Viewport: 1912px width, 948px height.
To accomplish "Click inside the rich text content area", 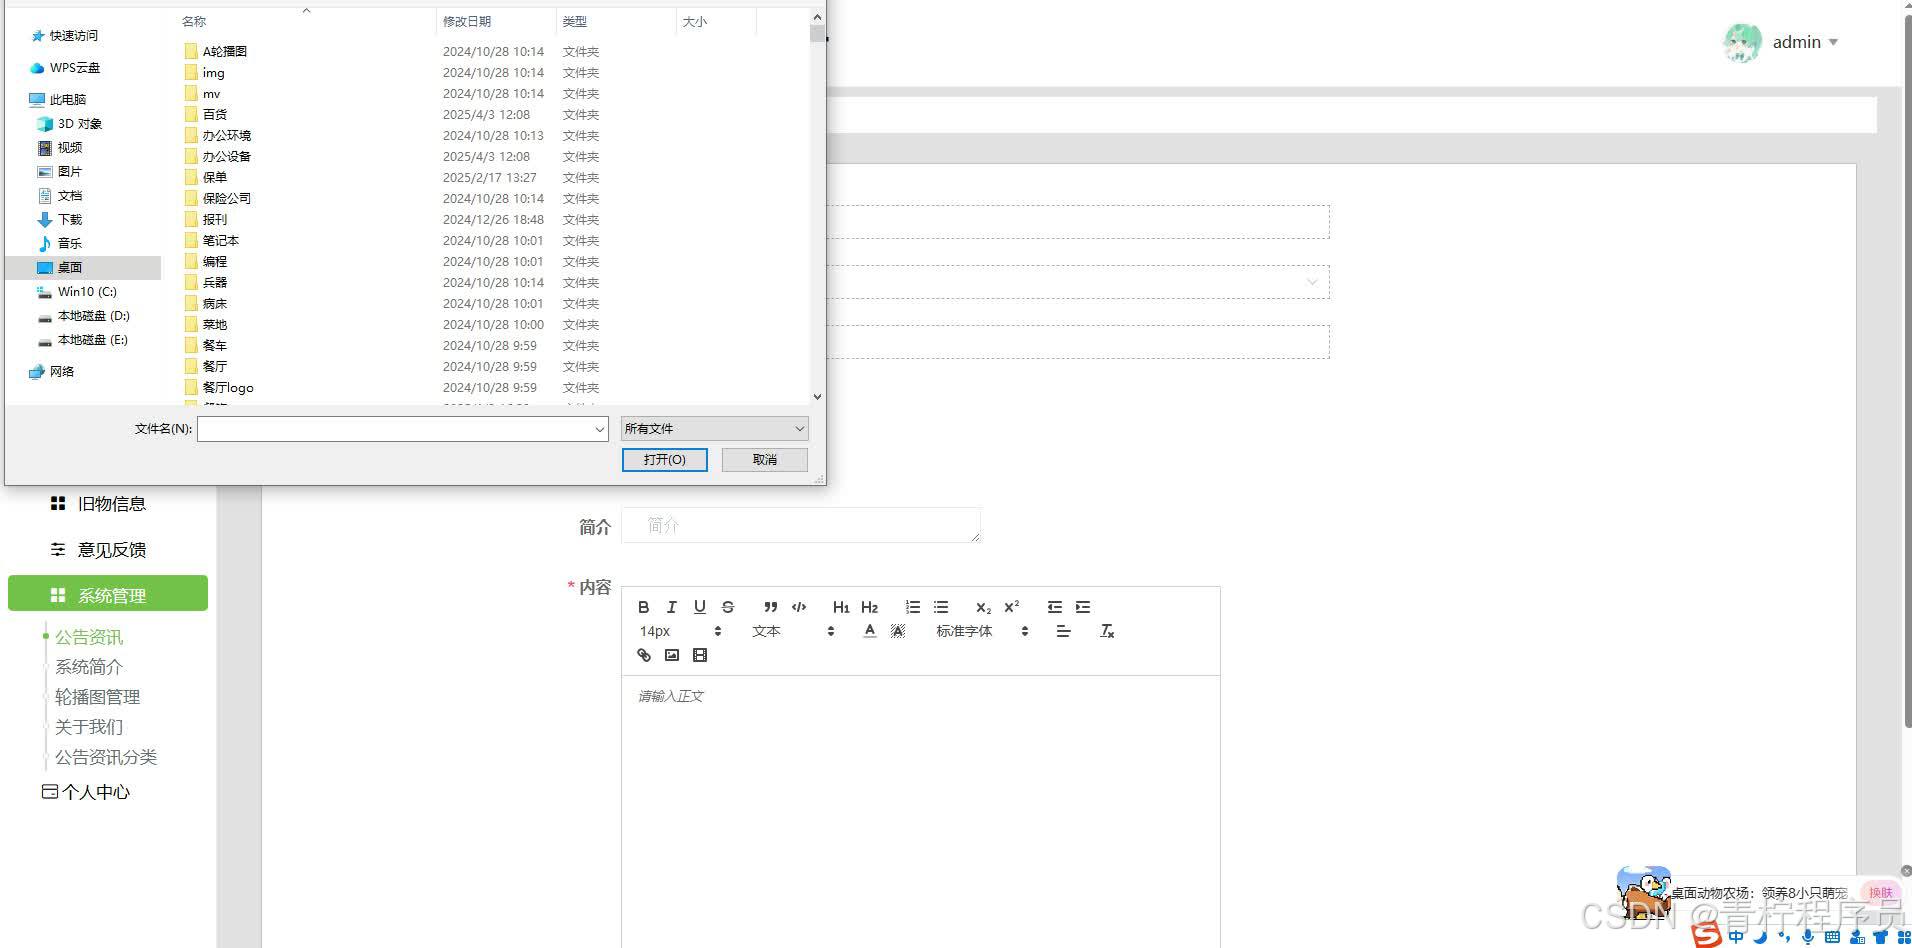I will (920, 810).
